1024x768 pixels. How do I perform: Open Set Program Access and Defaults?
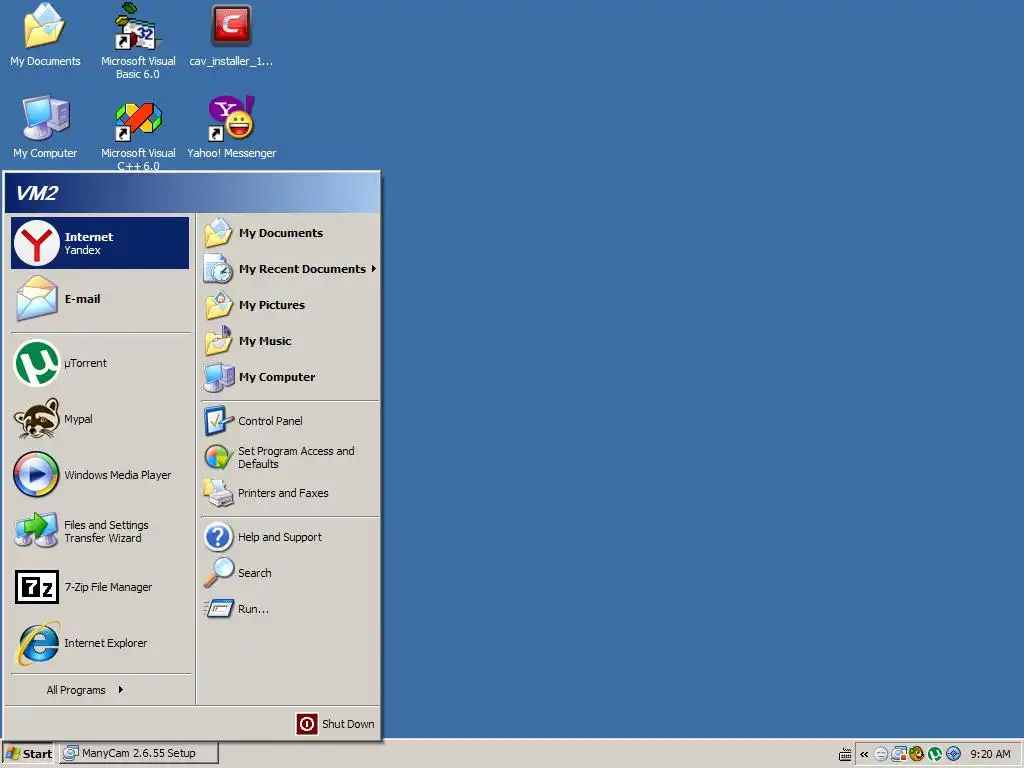pyautogui.click(x=290, y=457)
